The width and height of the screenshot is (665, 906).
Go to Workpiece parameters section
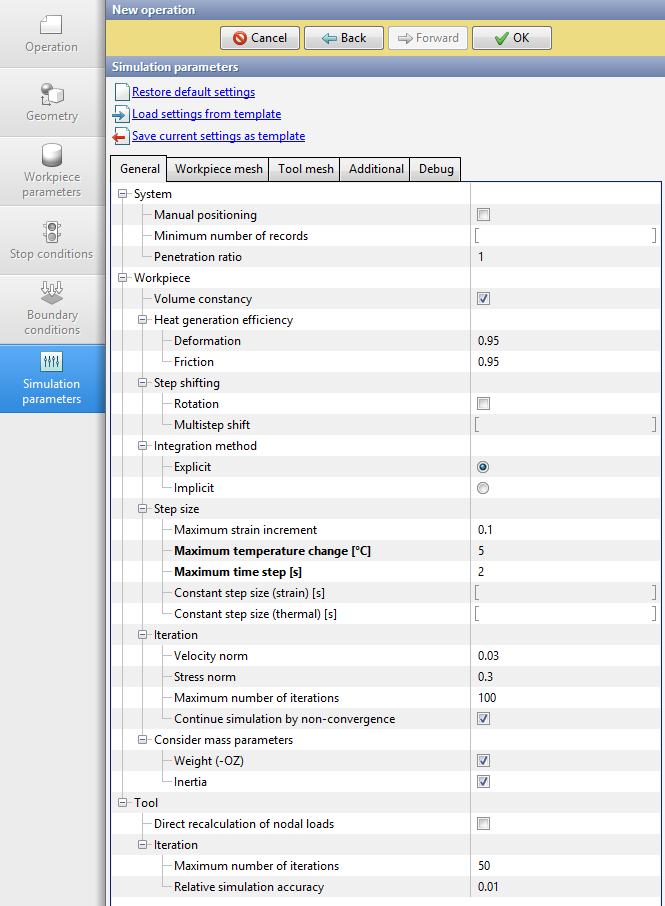[51, 170]
